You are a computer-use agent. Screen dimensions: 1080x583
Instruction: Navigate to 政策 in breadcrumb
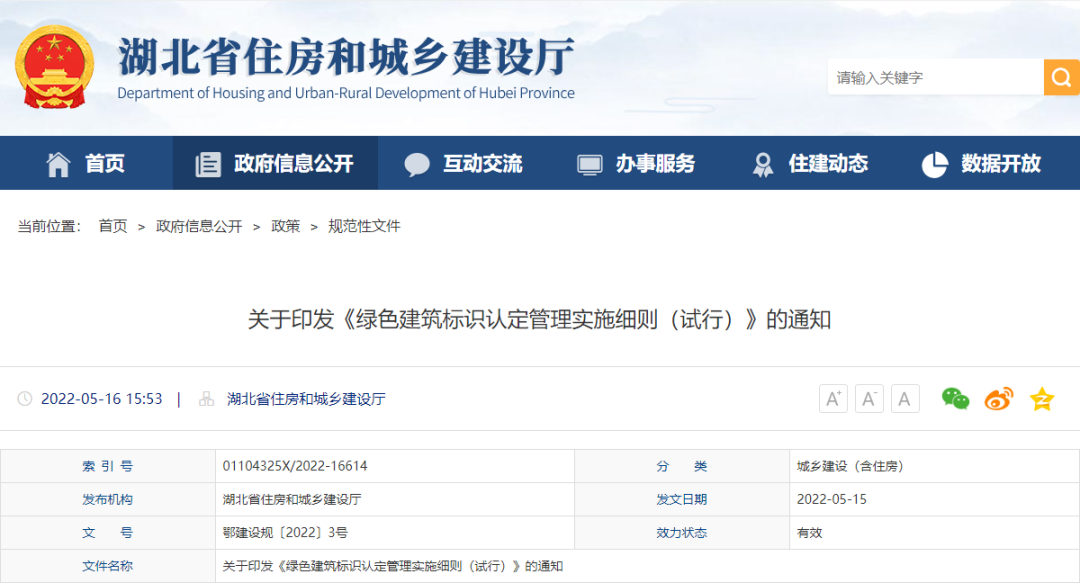(285, 226)
